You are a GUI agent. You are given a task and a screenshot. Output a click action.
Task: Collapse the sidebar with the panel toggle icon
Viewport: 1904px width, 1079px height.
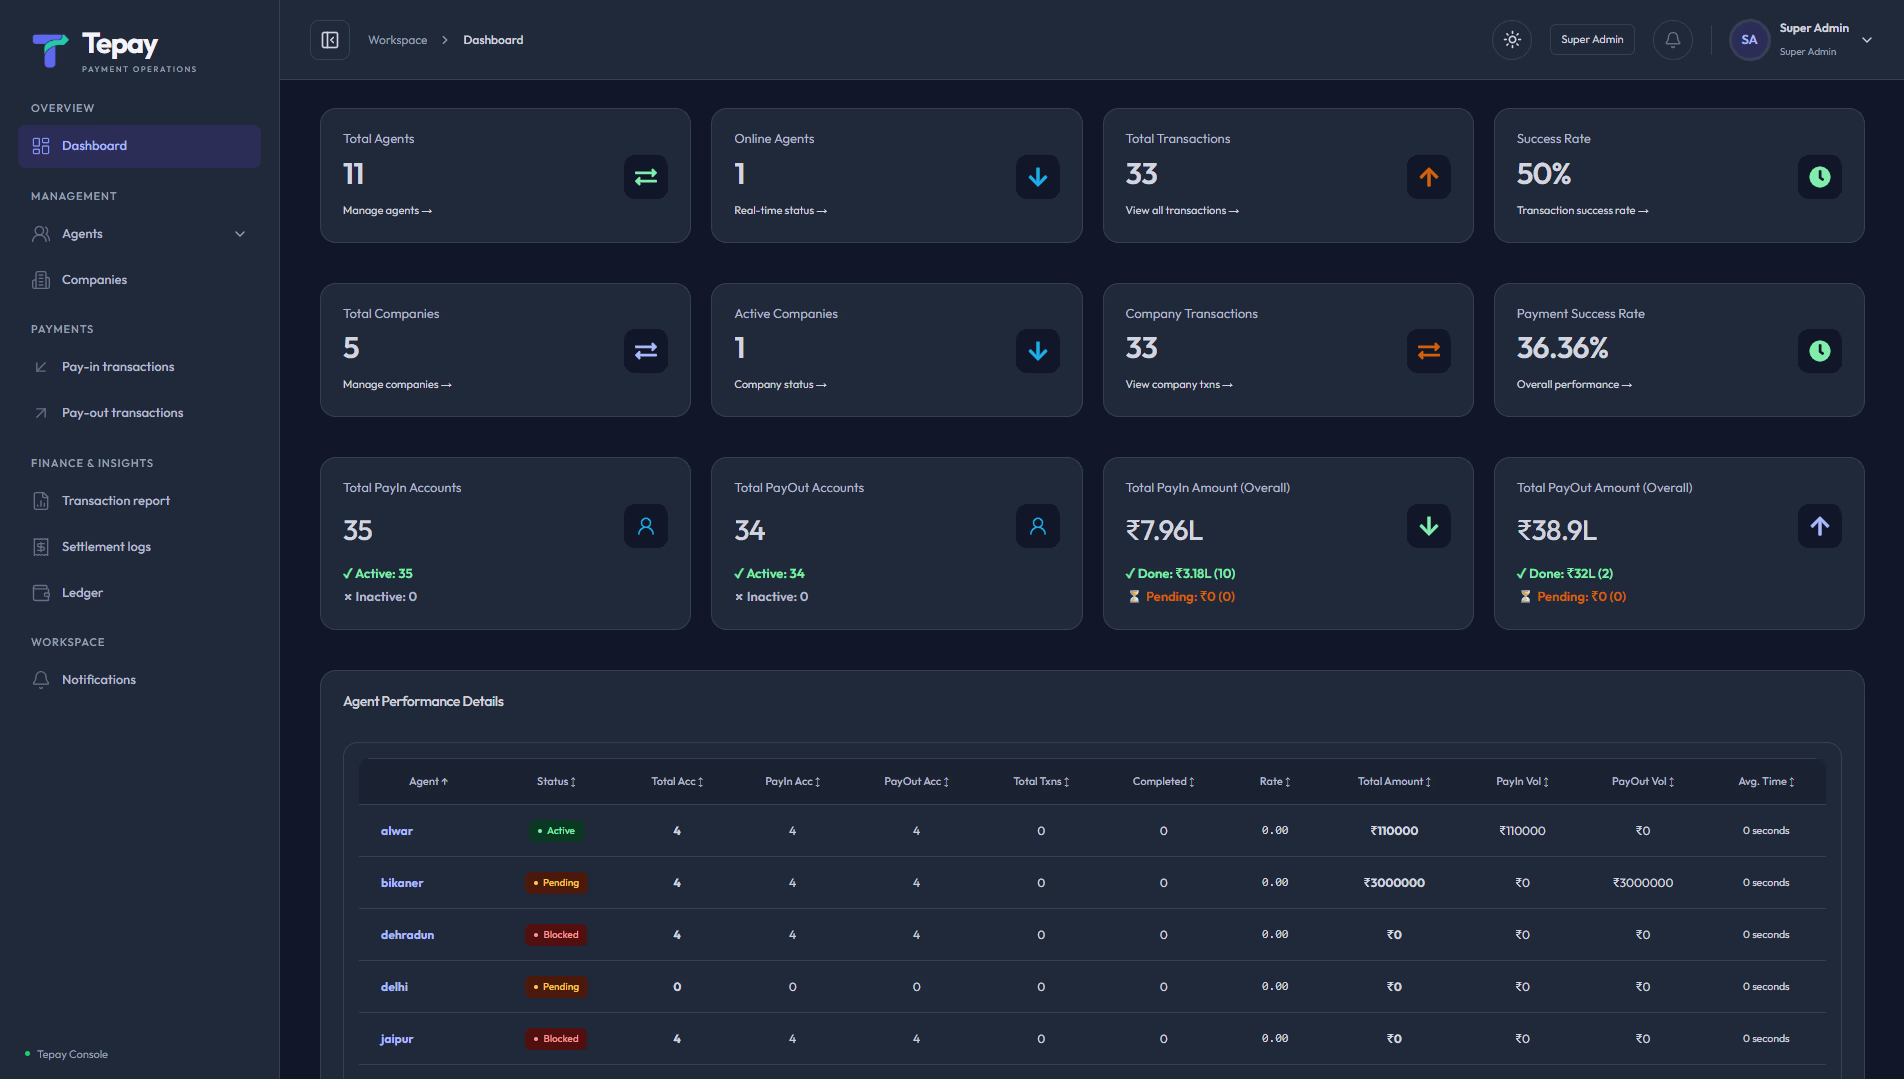330,40
